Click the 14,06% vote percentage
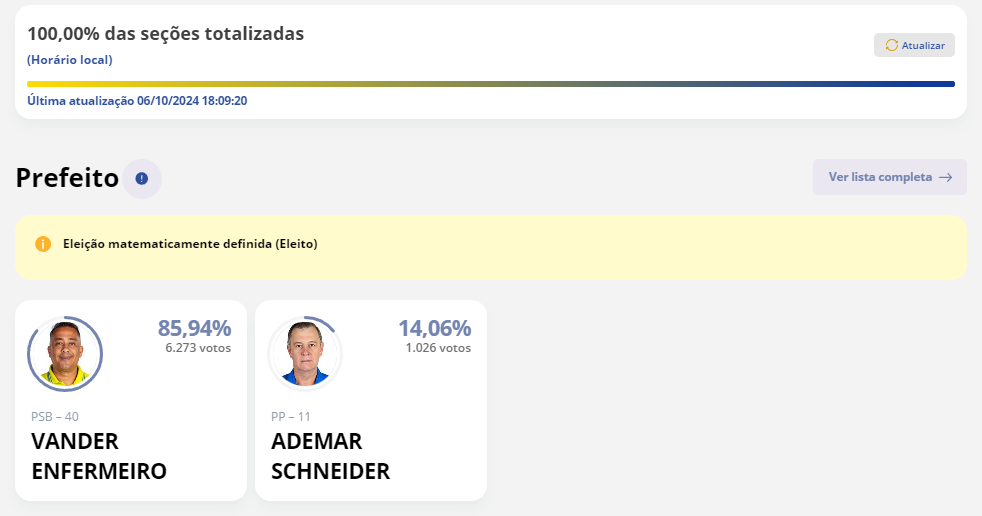 (435, 328)
